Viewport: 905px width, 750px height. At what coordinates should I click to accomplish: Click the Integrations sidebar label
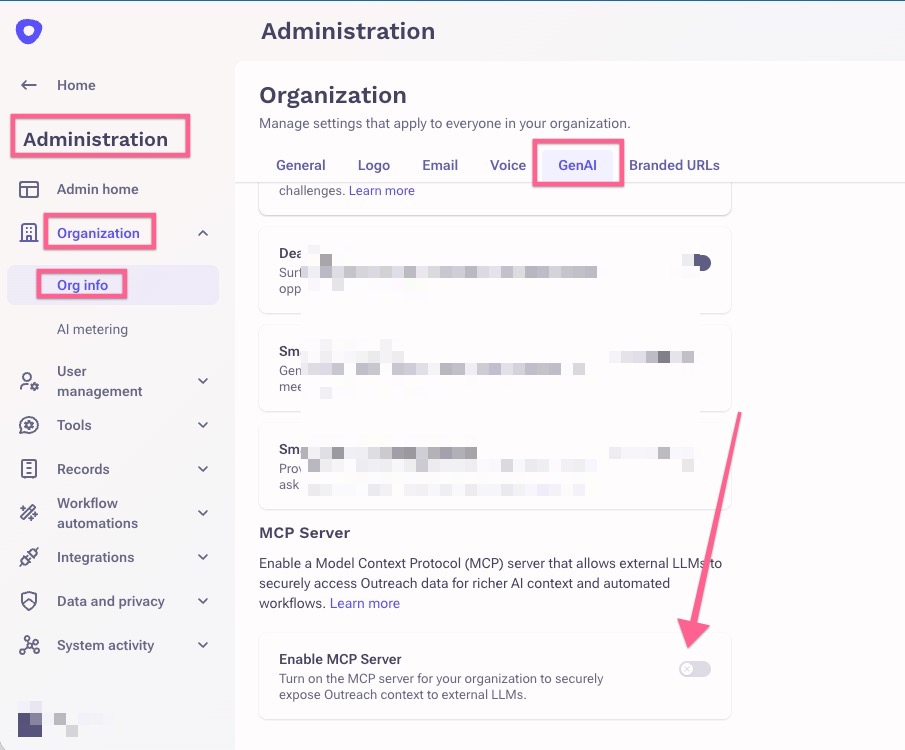coord(95,557)
